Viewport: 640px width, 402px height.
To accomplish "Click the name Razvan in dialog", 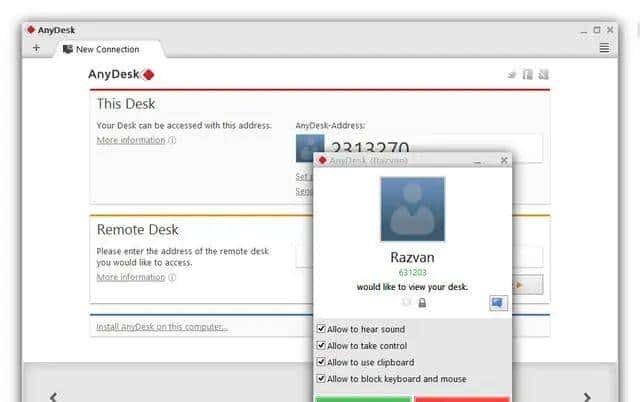I will click(413, 257).
